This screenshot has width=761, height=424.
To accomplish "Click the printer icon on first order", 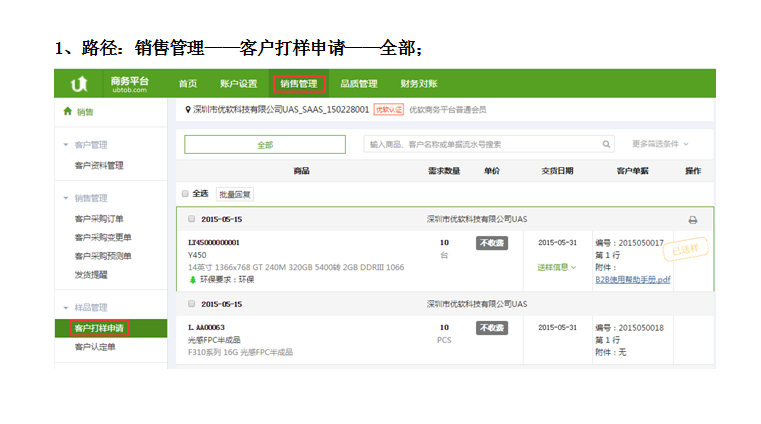I will (692, 220).
